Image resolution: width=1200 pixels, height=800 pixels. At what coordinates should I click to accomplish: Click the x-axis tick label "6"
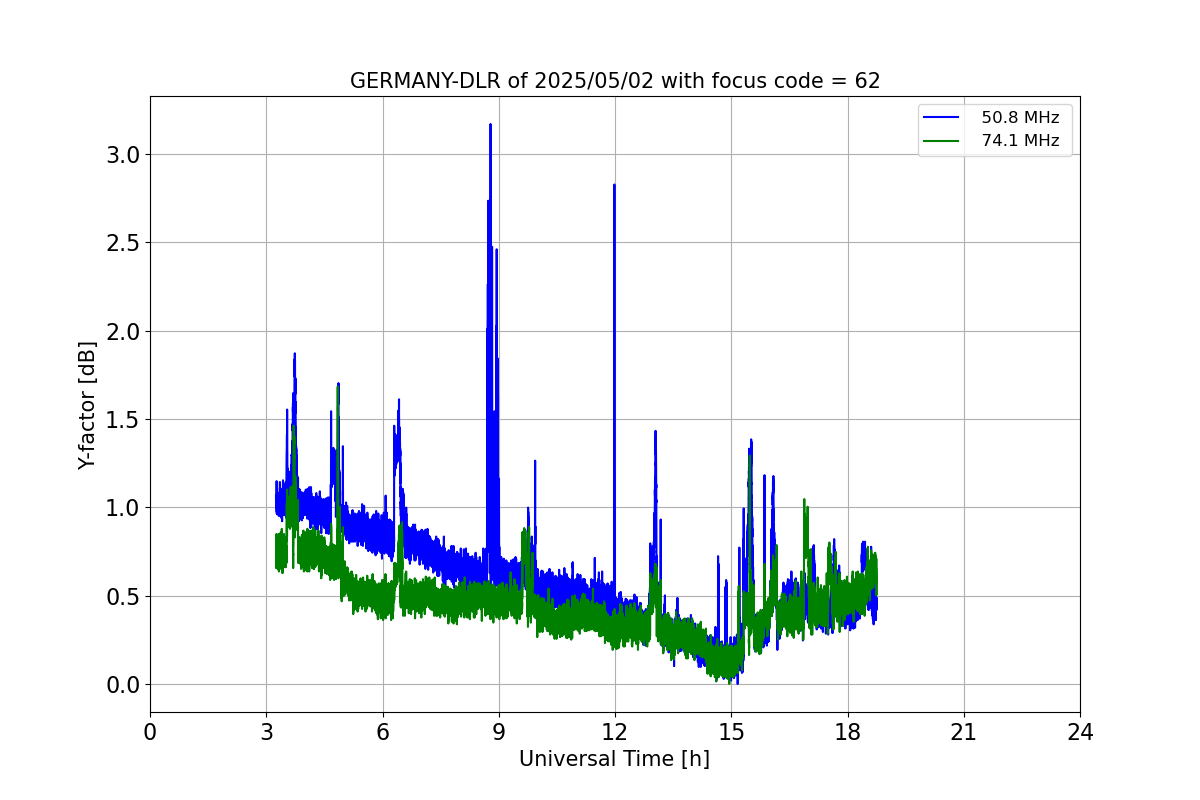tap(382, 732)
